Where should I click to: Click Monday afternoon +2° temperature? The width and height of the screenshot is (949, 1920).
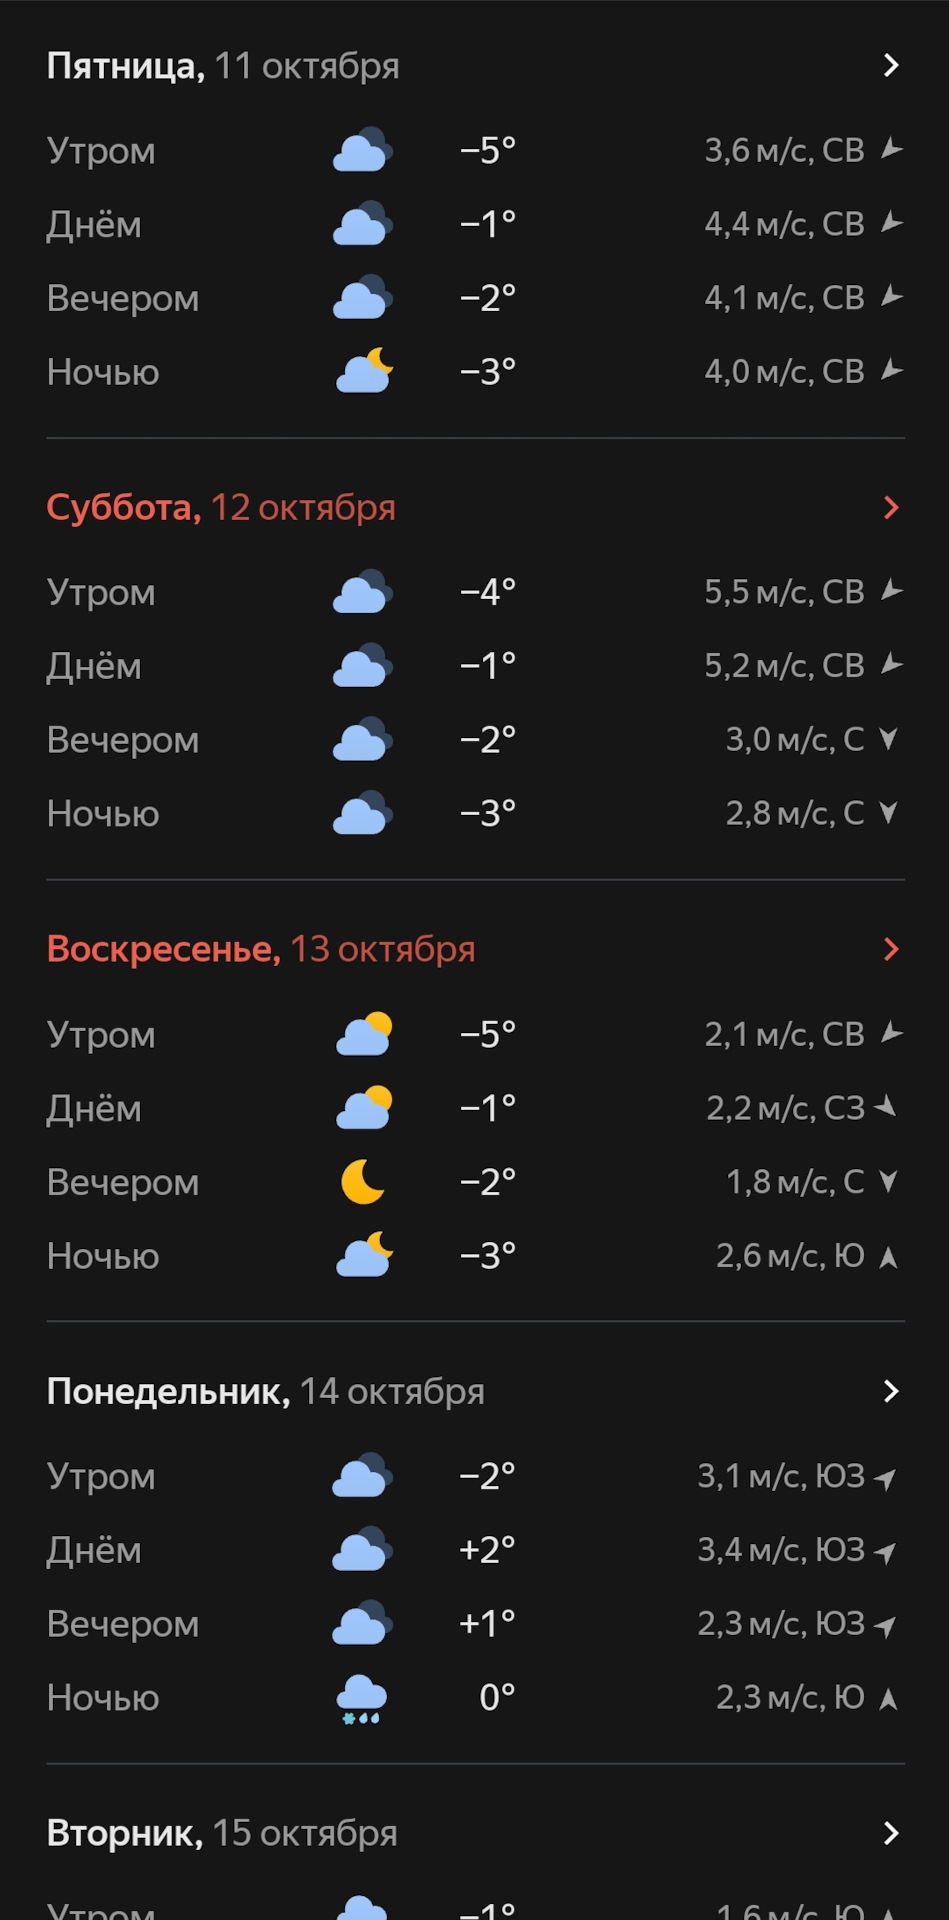[487, 1550]
